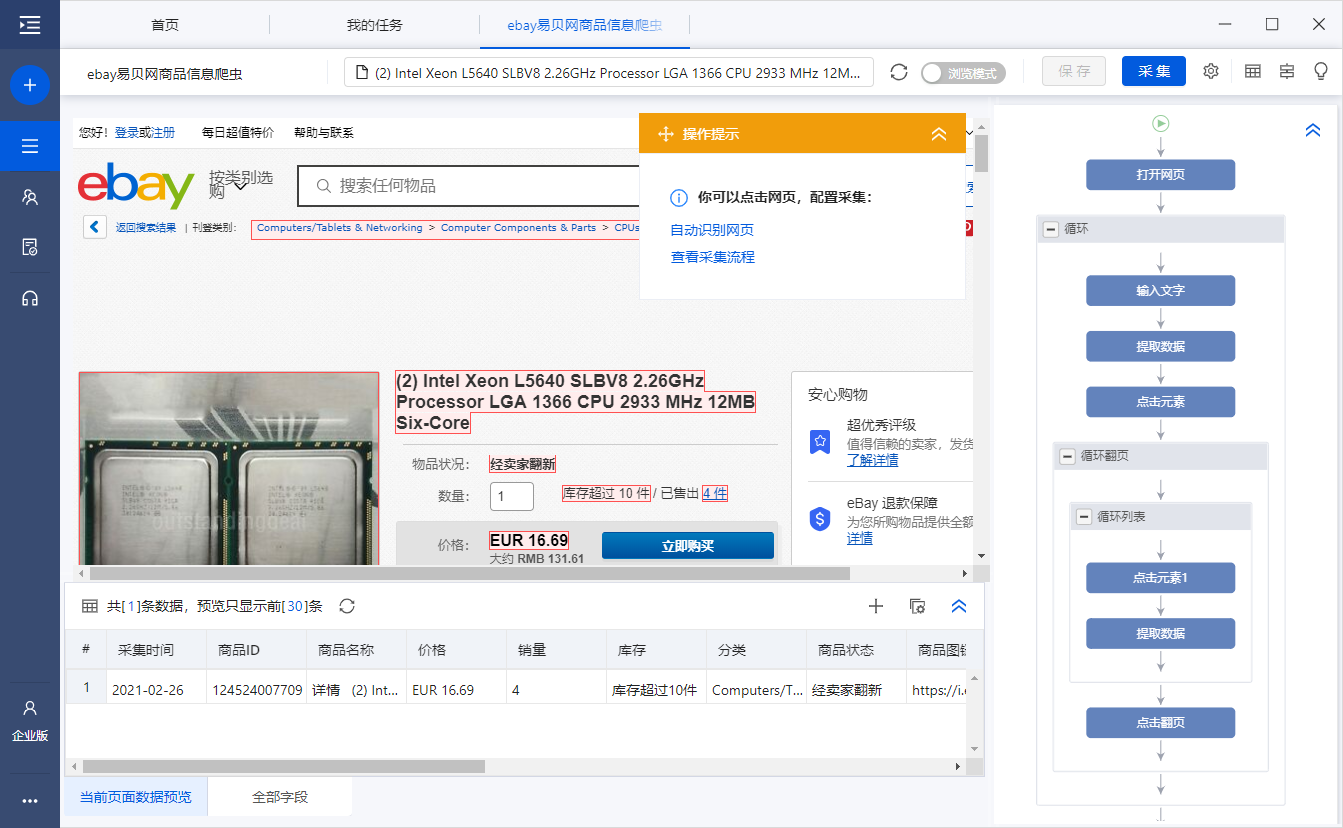Click the 商品ID column header

256,650
